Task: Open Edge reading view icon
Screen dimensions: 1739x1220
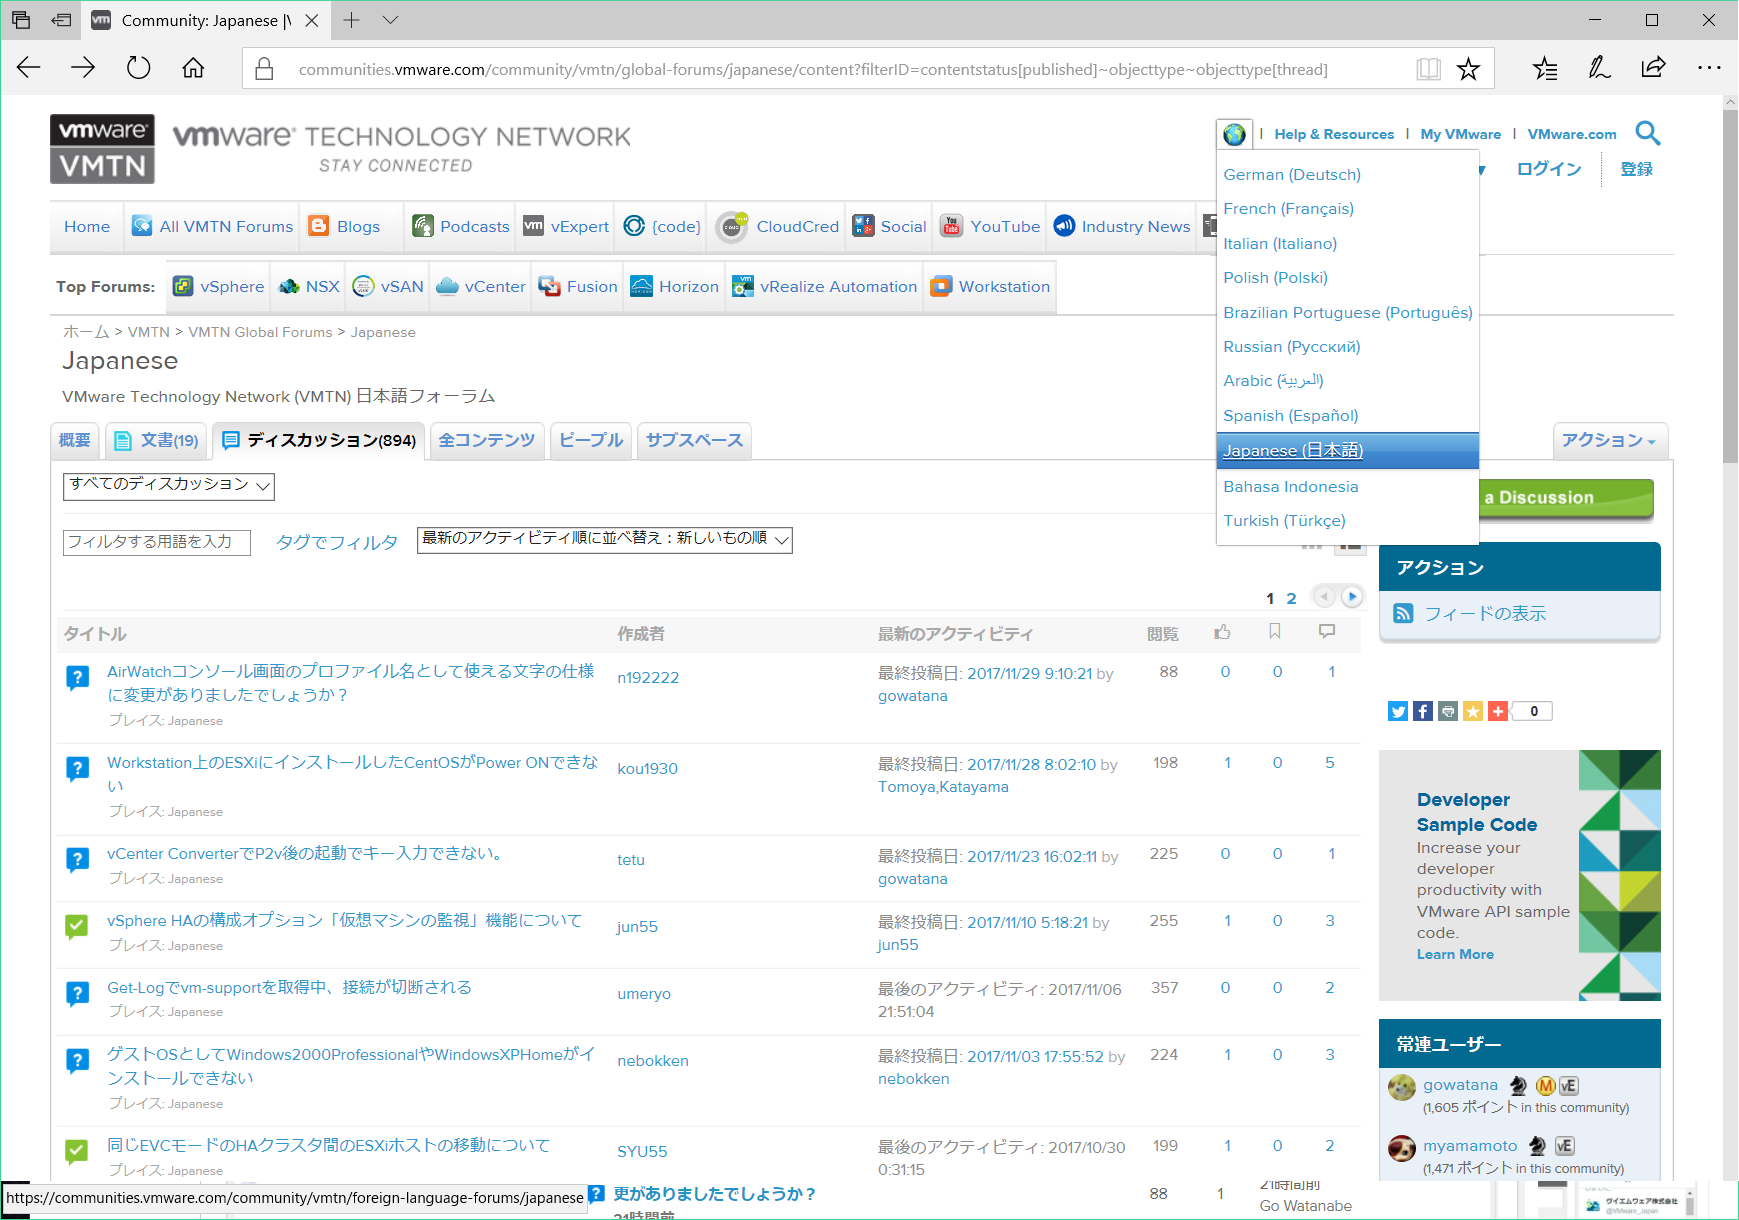Action: coord(1428,69)
